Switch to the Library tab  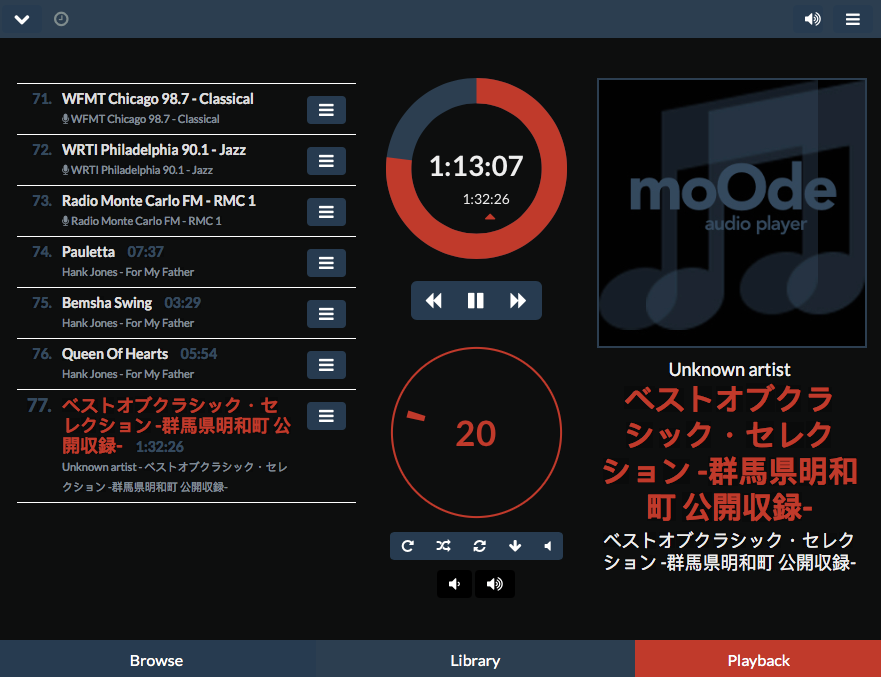pyautogui.click(x=475, y=660)
